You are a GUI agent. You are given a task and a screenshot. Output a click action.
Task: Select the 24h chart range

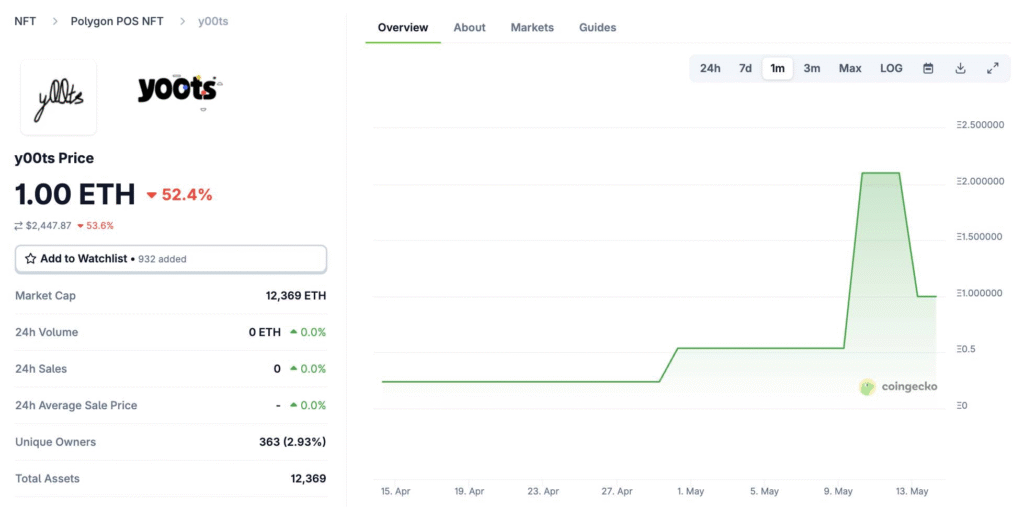click(710, 68)
